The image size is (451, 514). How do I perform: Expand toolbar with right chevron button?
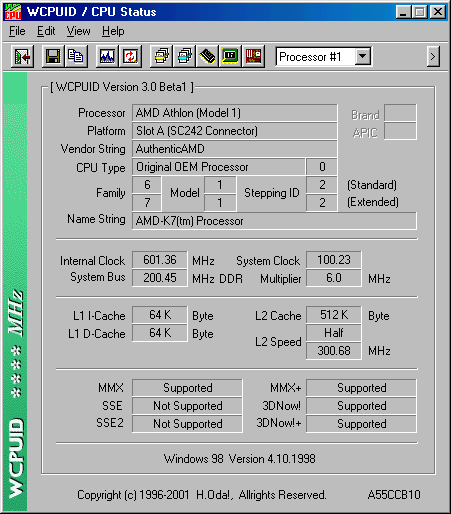point(433,57)
